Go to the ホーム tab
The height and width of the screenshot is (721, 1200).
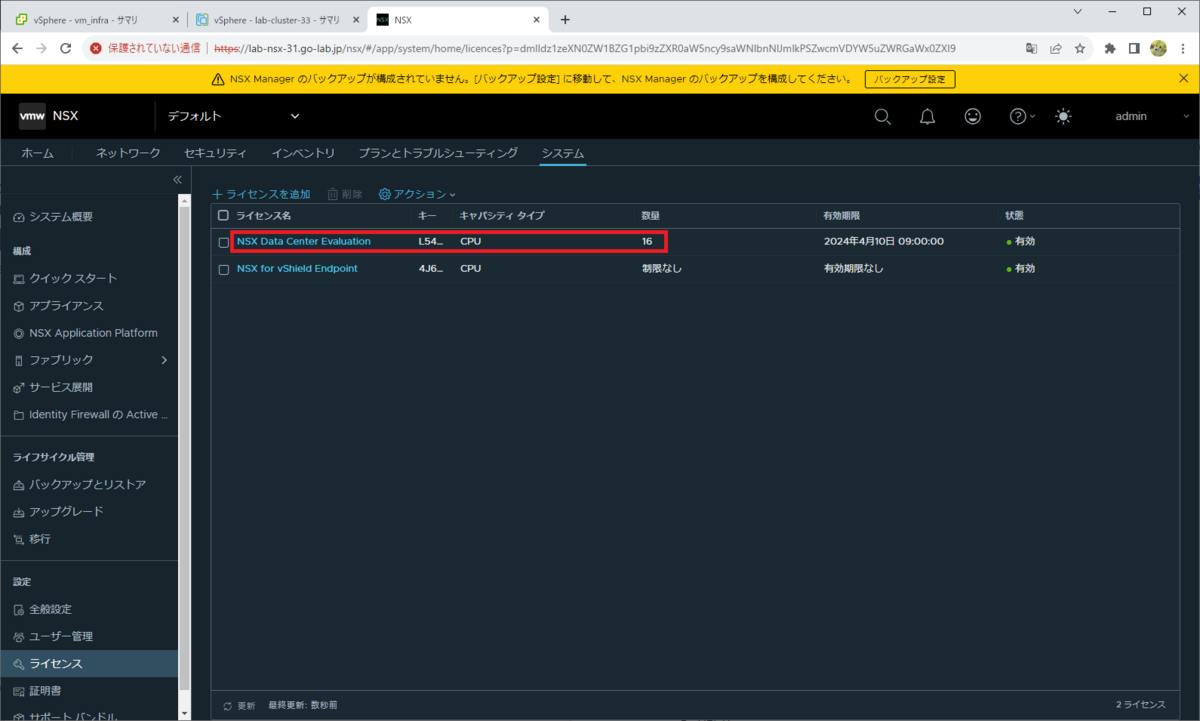[37, 153]
